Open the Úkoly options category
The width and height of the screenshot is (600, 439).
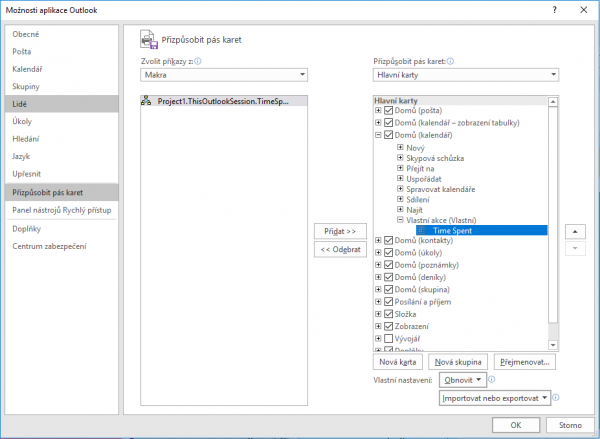62,121
